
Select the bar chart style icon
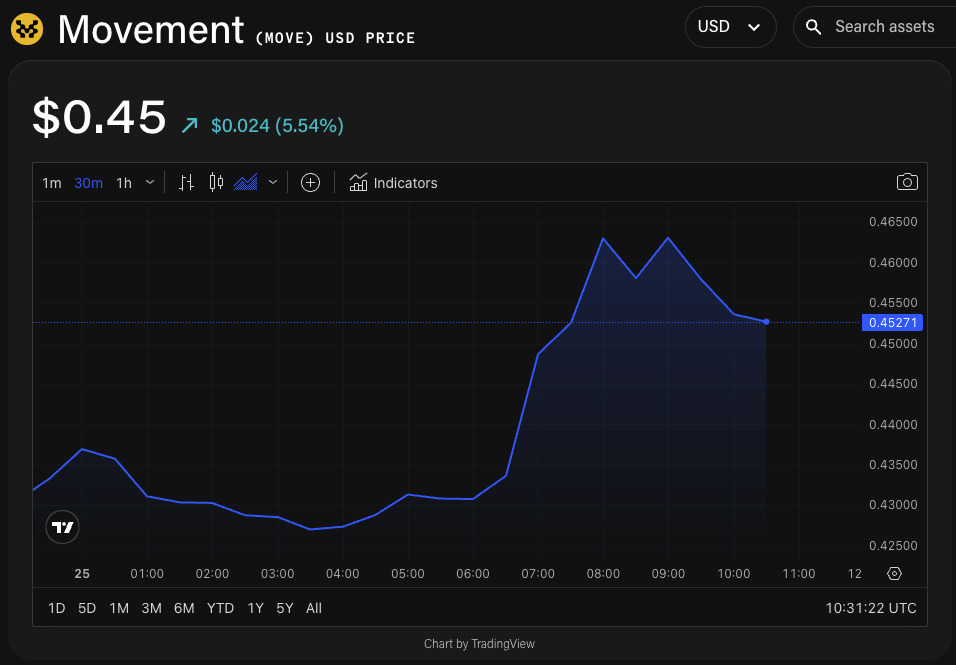point(185,182)
